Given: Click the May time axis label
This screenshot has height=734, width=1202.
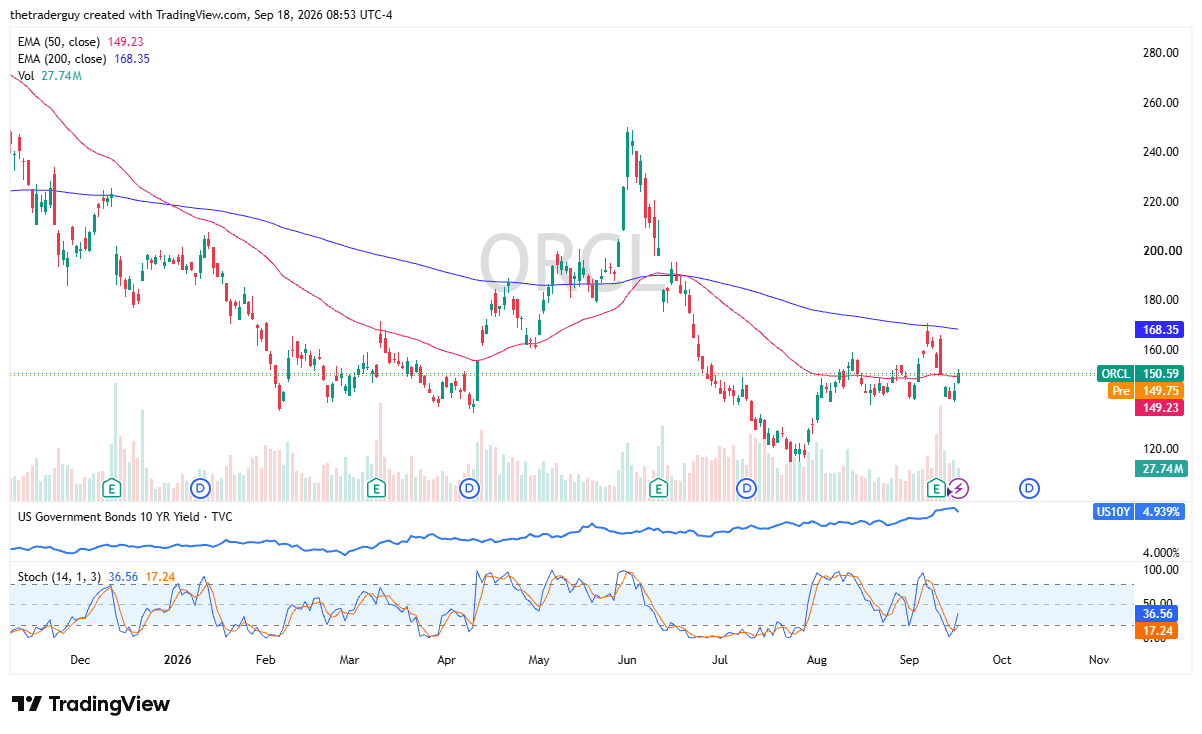Looking at the screenshot, I should pyautogui.click(x=539, y=660).
